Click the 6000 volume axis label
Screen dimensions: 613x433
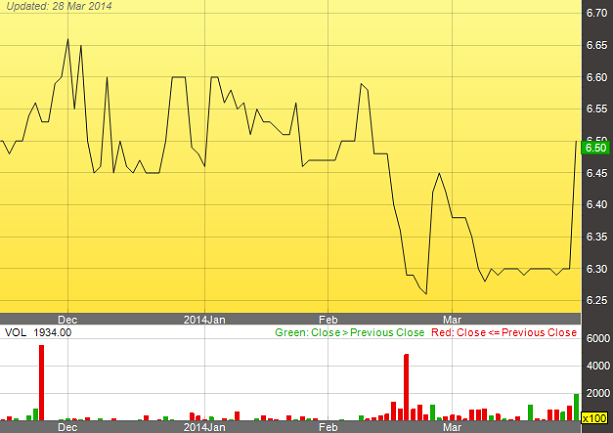(x=598, y=339)
